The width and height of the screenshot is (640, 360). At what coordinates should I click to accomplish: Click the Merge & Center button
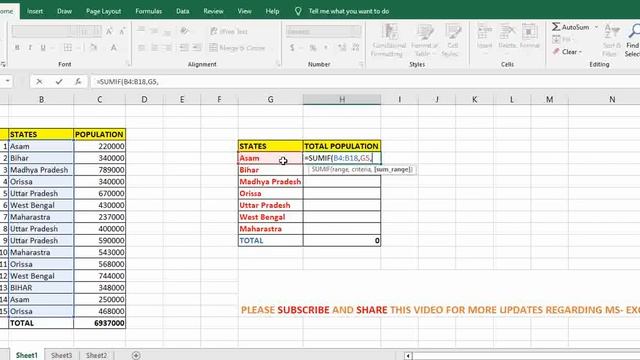pyautogui.click(x=237, y=48)
